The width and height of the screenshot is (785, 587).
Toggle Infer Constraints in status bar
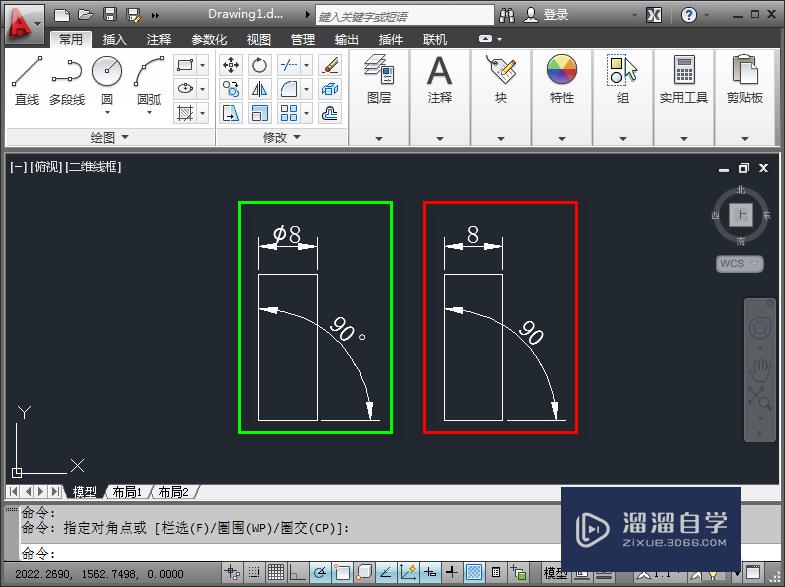pos(231,572)
